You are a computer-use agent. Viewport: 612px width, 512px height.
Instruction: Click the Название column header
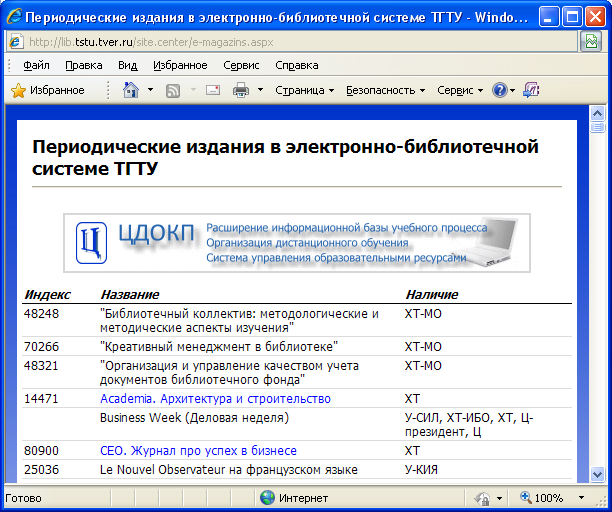click(130, 295)
